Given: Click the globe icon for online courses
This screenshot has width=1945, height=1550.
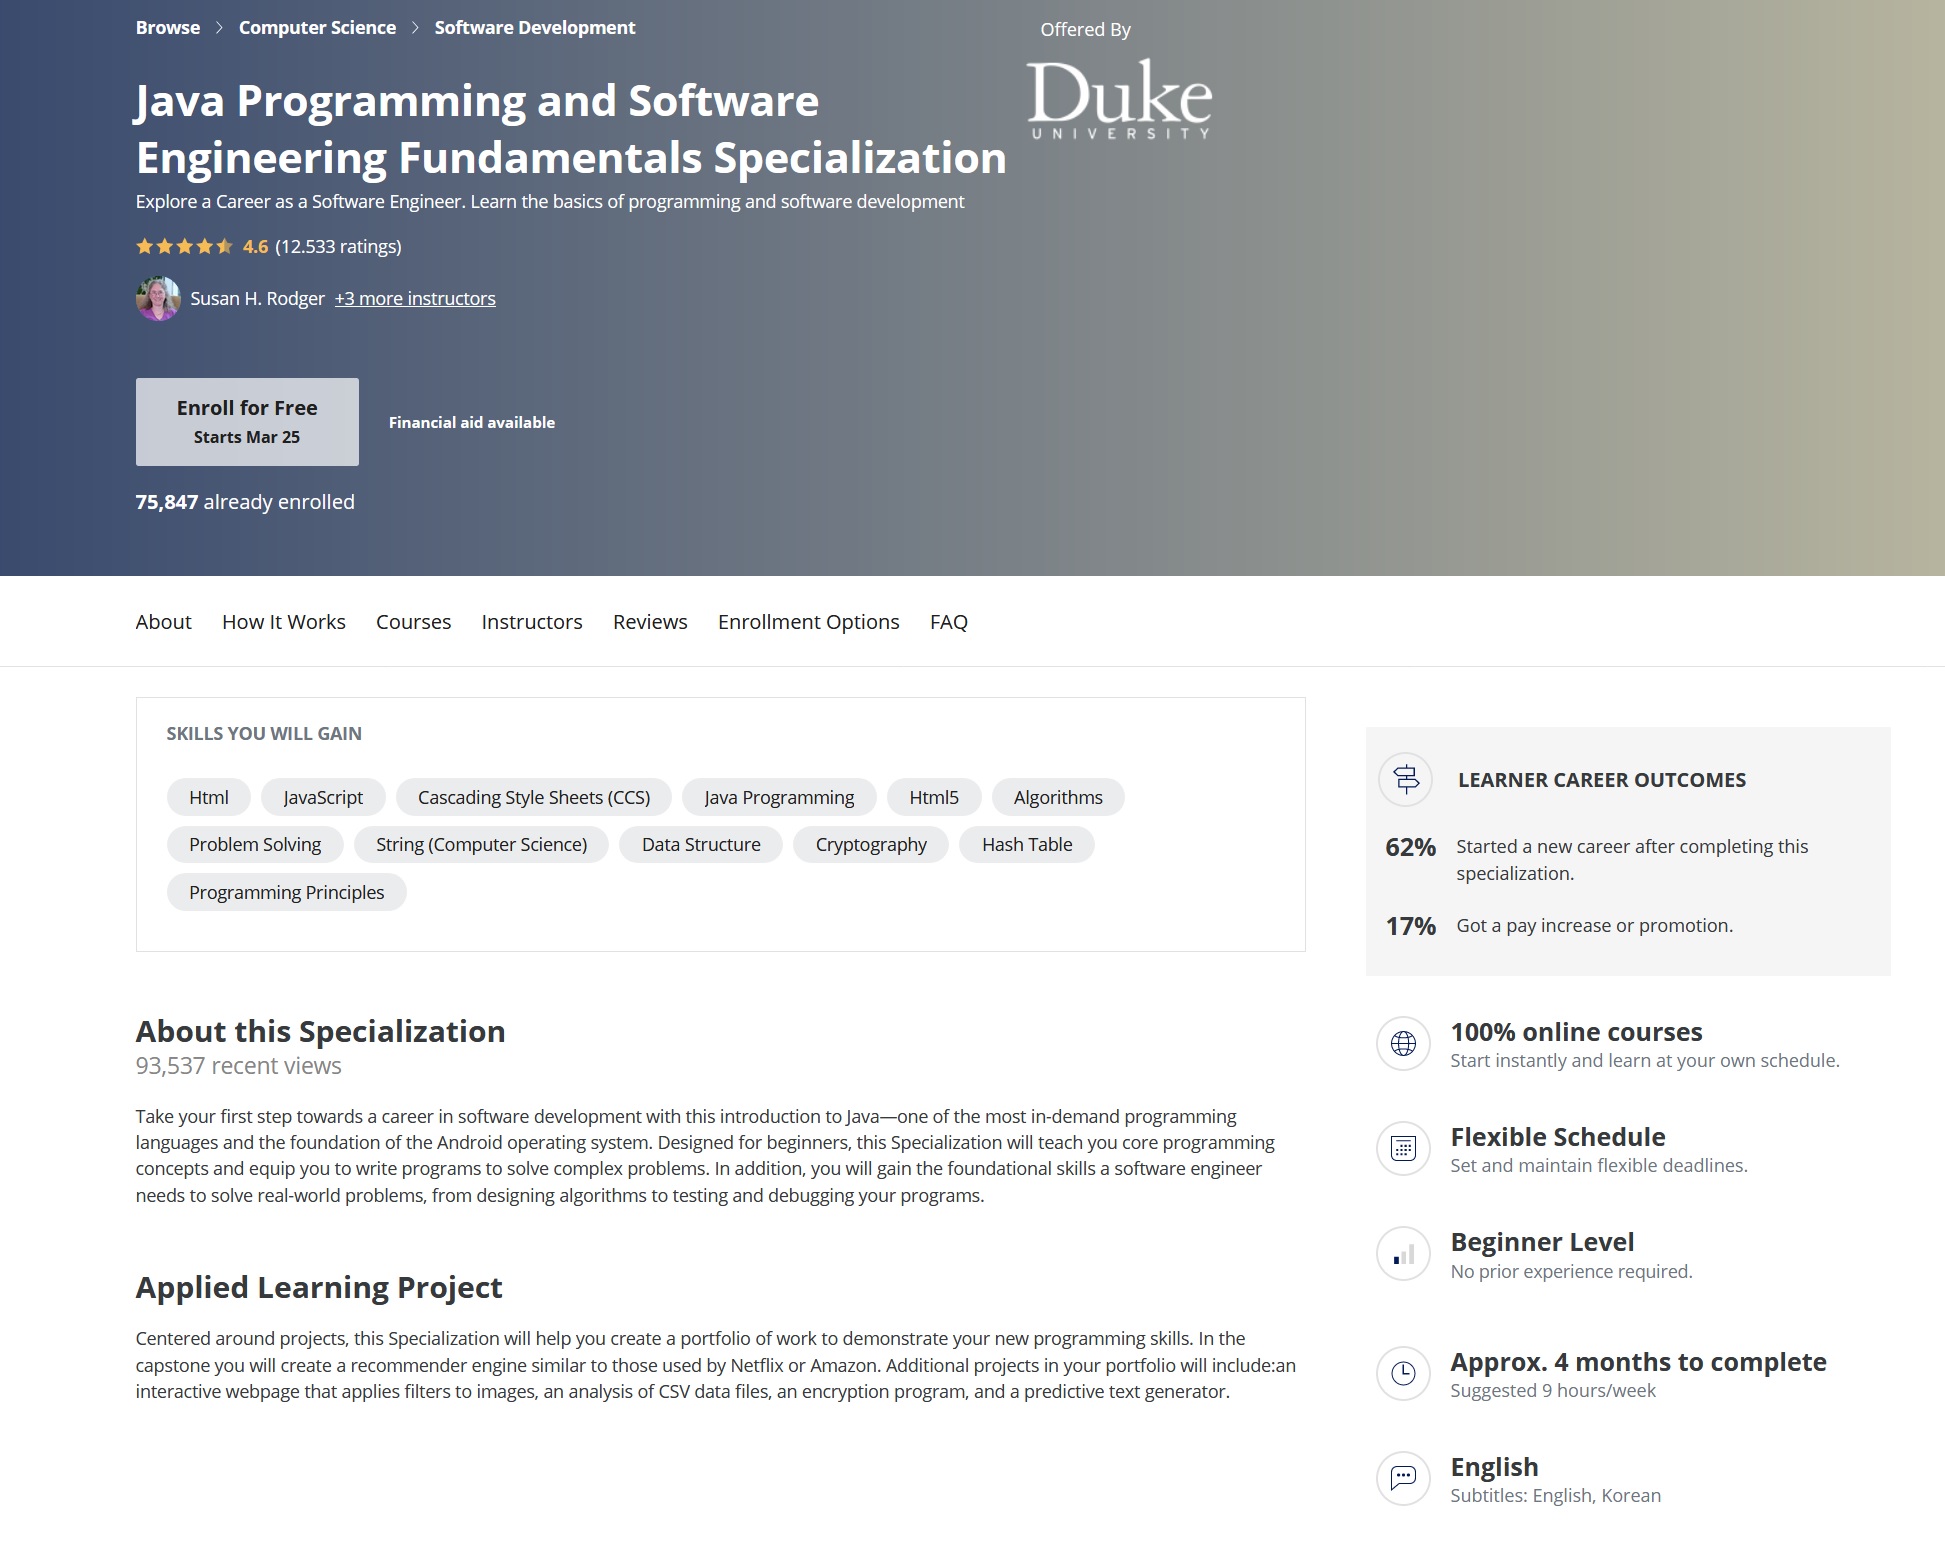Looking at the screenshot, I should click(x=1403, y=1044).
